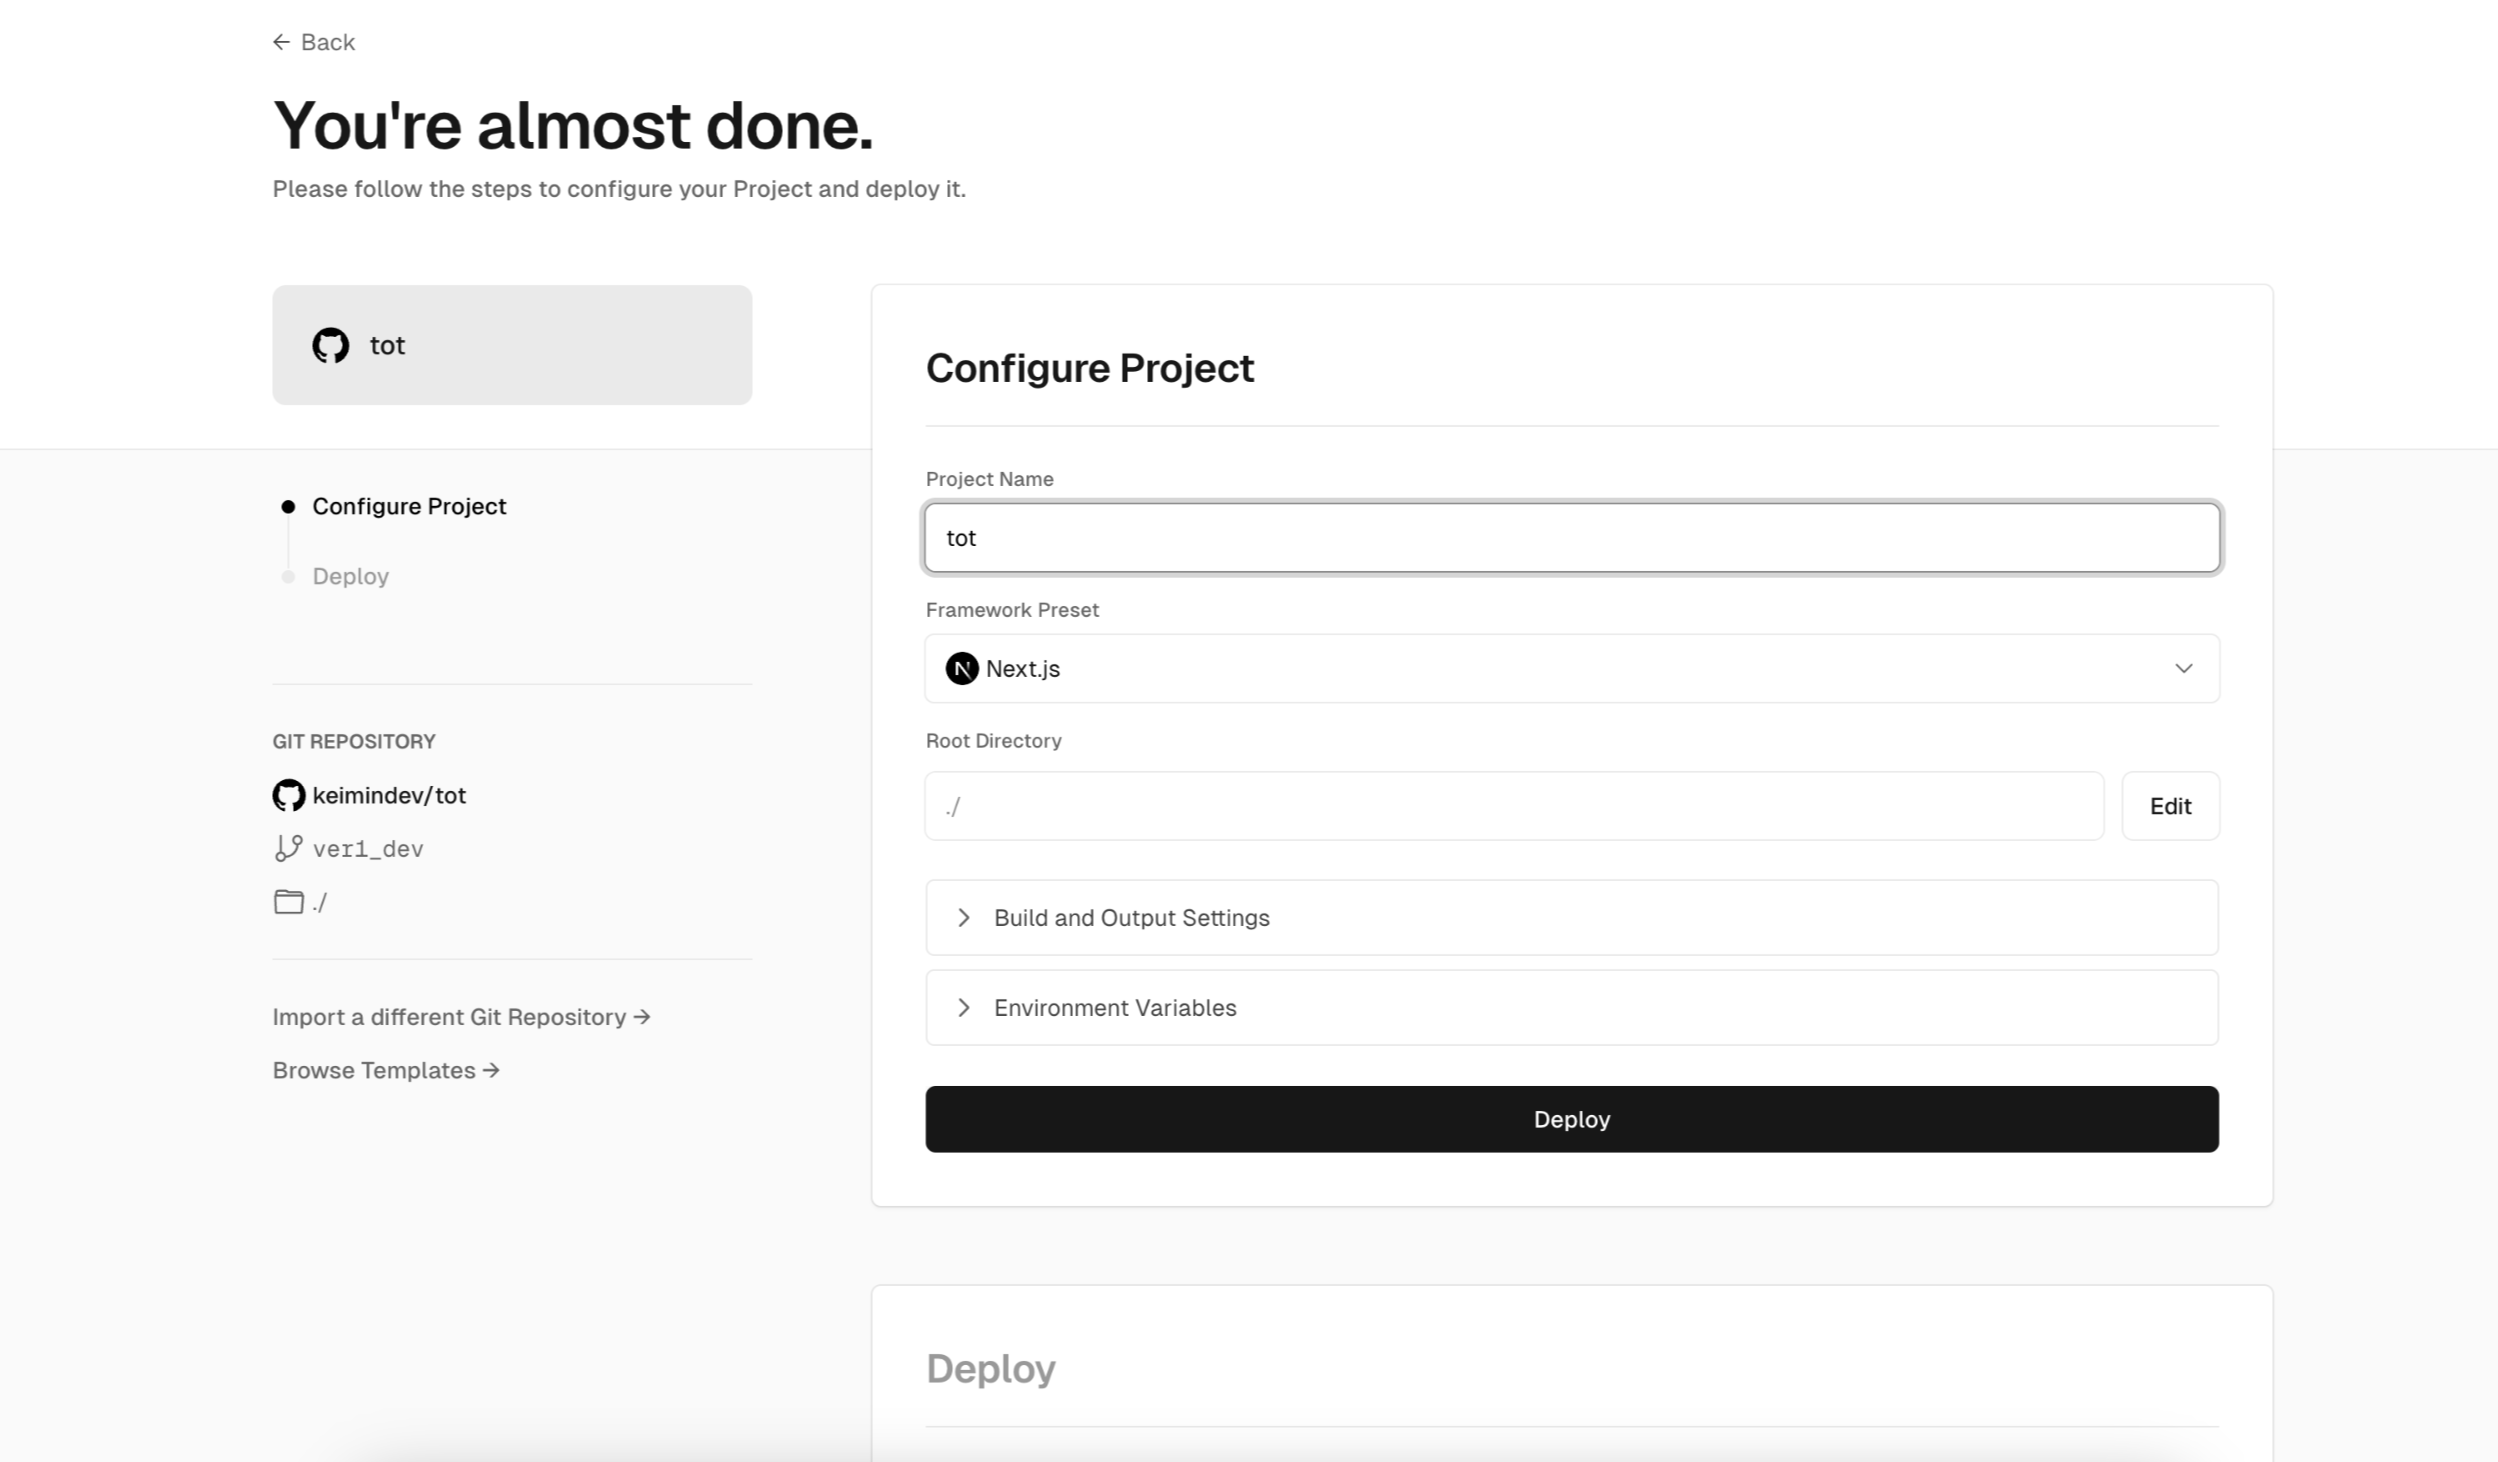Viewport: 2498px width, 1462px height.
Task: Click arrow after Import a different Git Repository
Action: point(642,1017)
